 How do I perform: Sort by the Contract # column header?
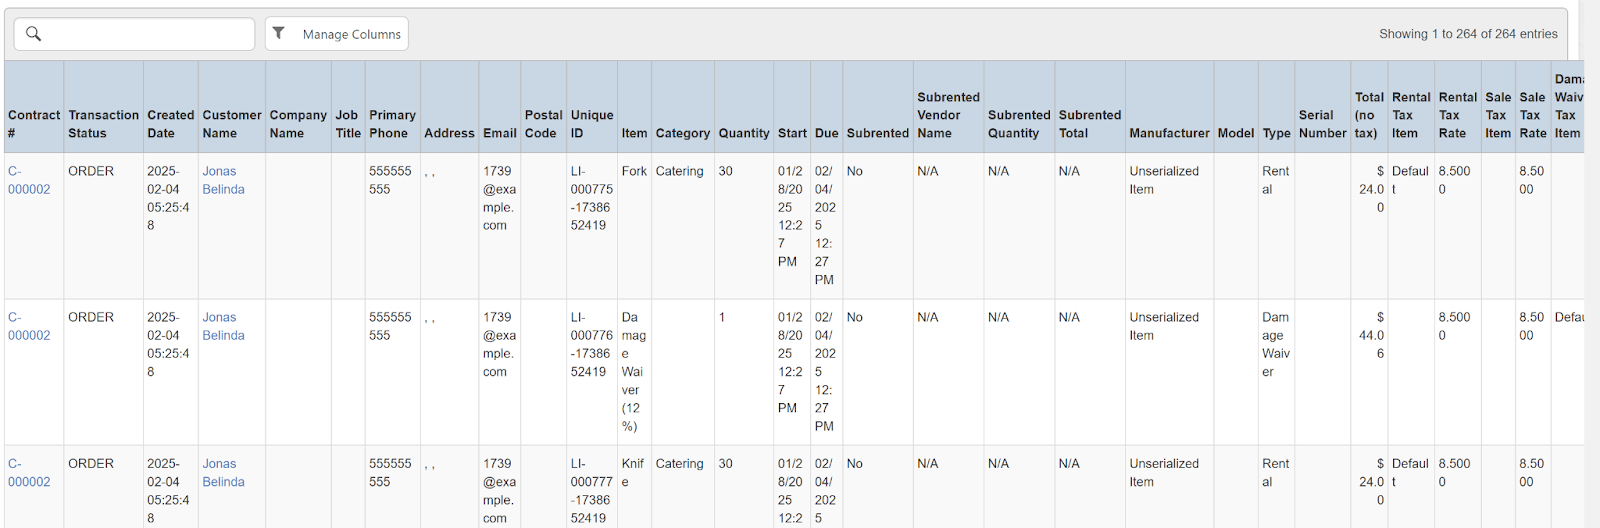(34, 124)
